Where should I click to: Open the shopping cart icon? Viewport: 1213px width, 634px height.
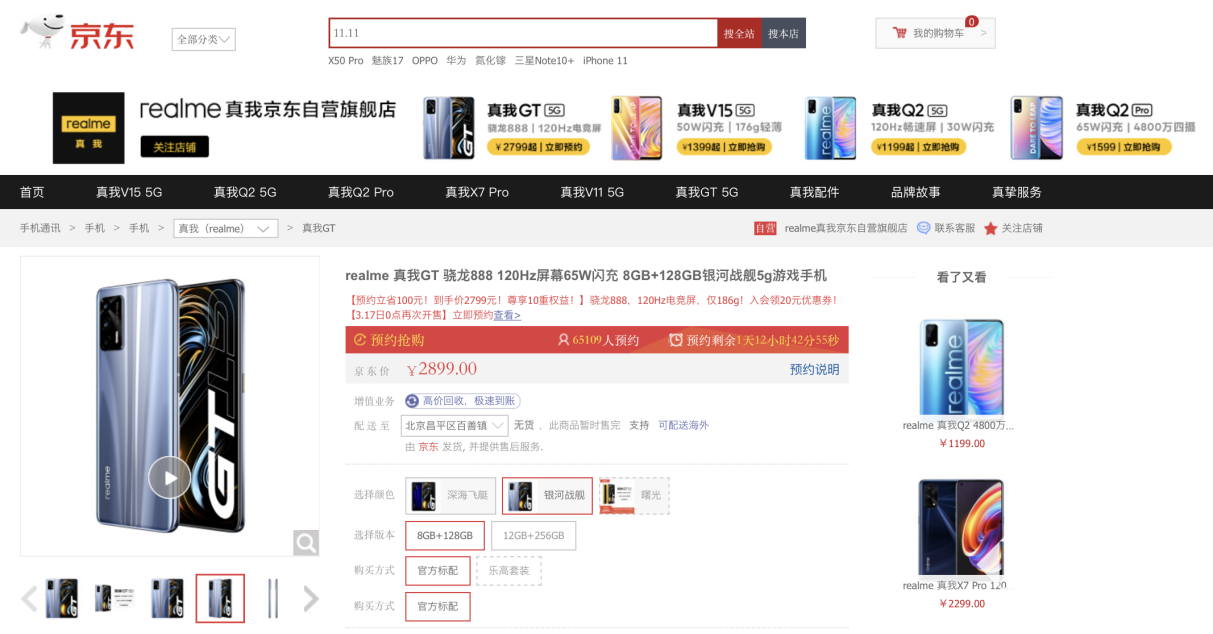coord(900,33)
